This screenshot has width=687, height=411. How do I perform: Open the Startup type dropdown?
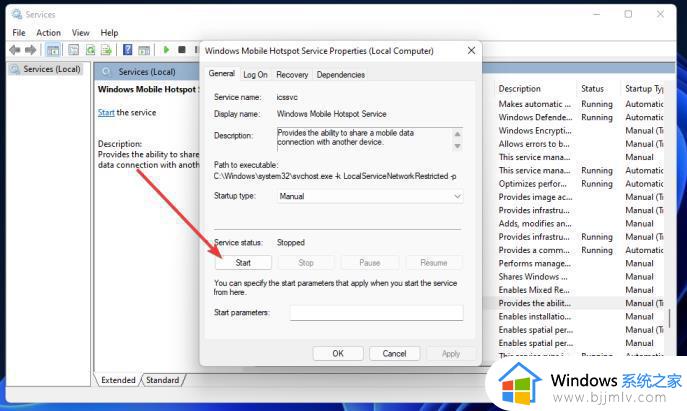[370, 196]
